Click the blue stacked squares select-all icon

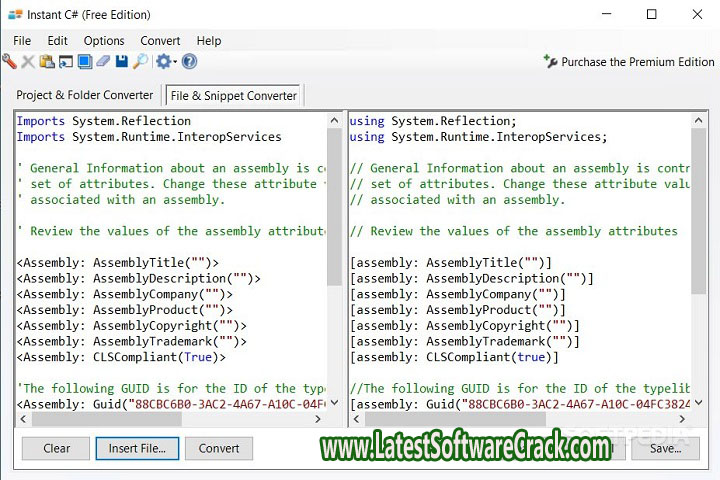click(84, 62)
